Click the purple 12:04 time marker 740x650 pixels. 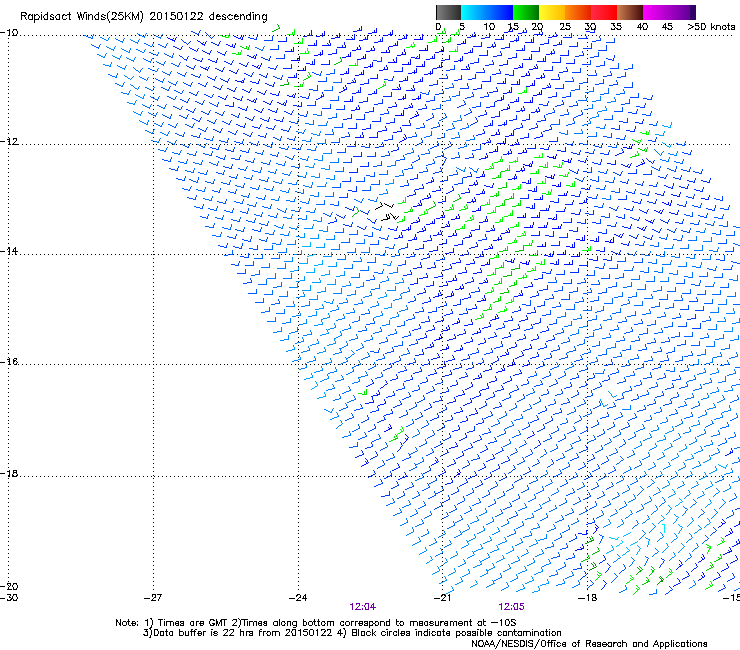tap(362, 607)
